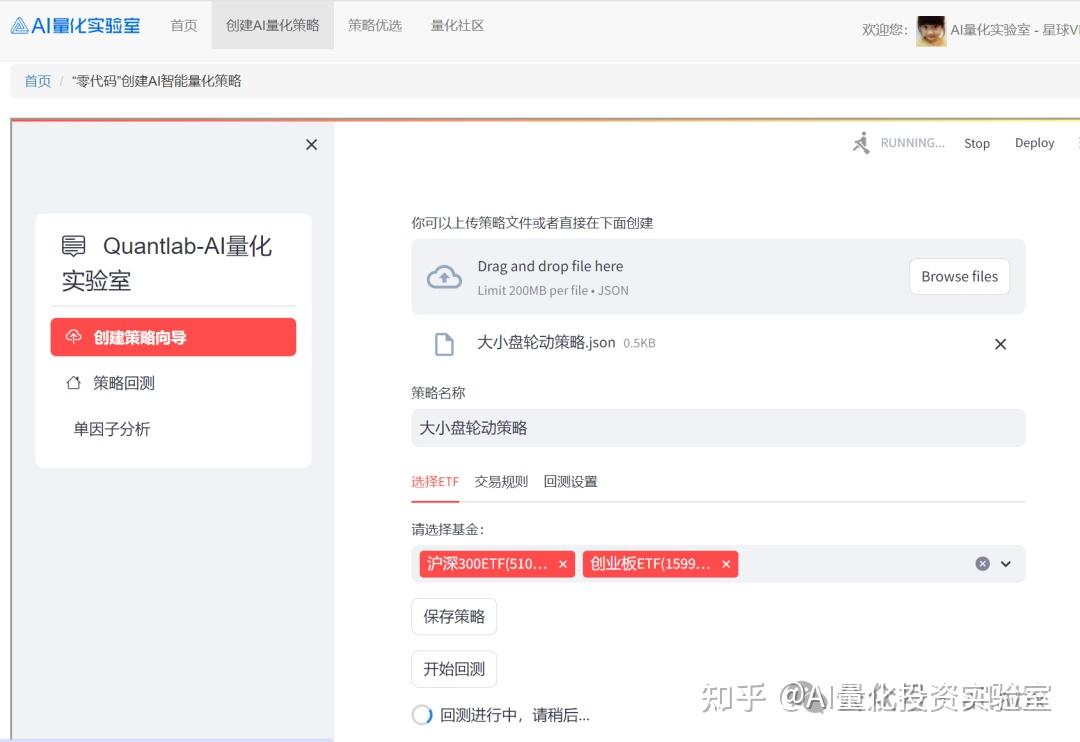Click the Quantlab panel book icon
Screen dimensions: 1080x742
(x=74, y=246)
